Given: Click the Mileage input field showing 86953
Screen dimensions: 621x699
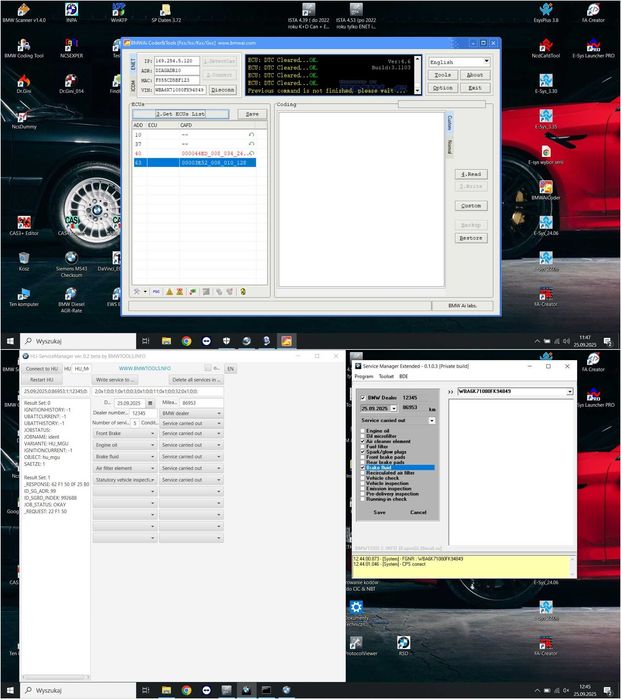Looking at the screenshot, I should coord(201,403).
